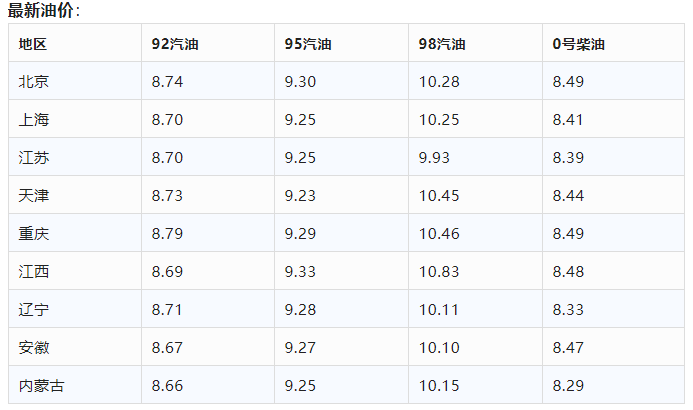Select the 上海 row label

point(33,120)
